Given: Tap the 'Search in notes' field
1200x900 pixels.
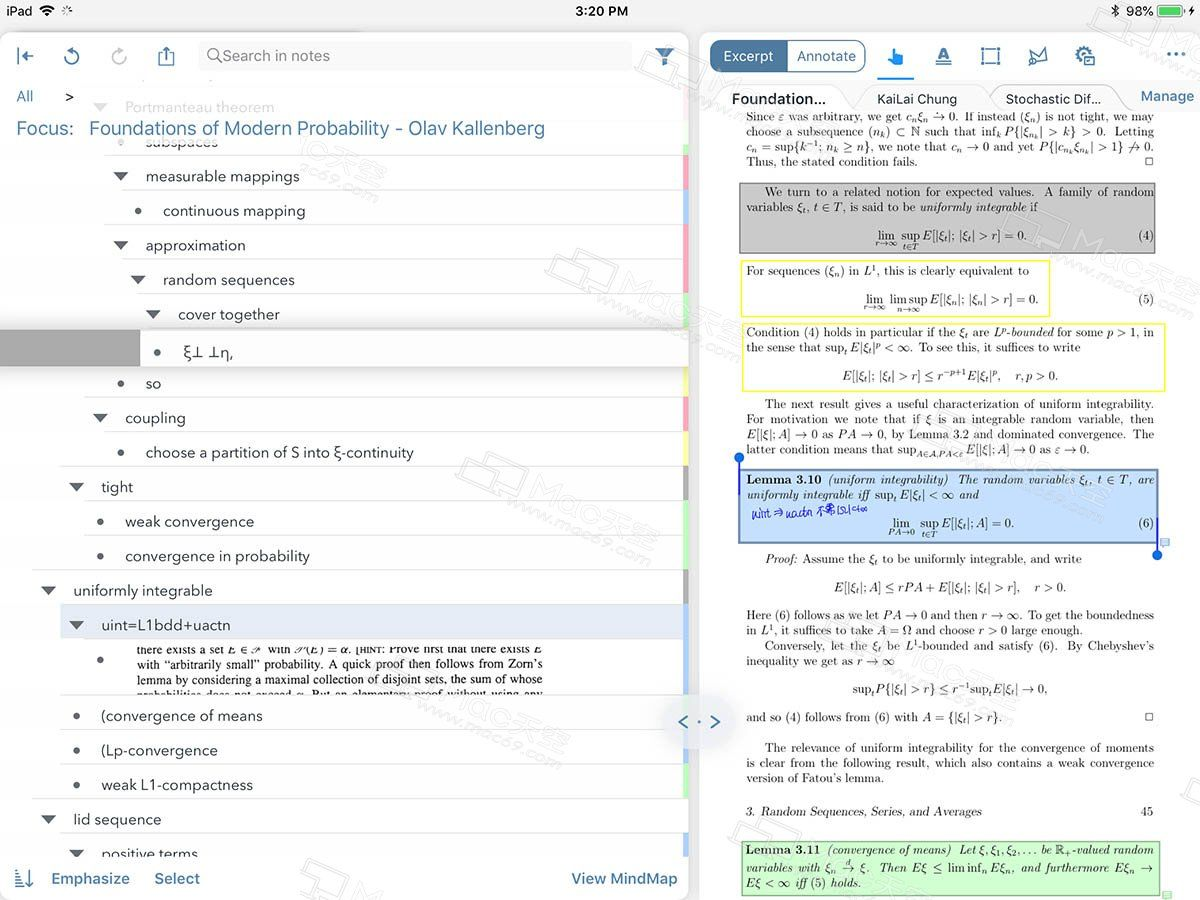Looking at the screenshot, I should click(416, 56).
